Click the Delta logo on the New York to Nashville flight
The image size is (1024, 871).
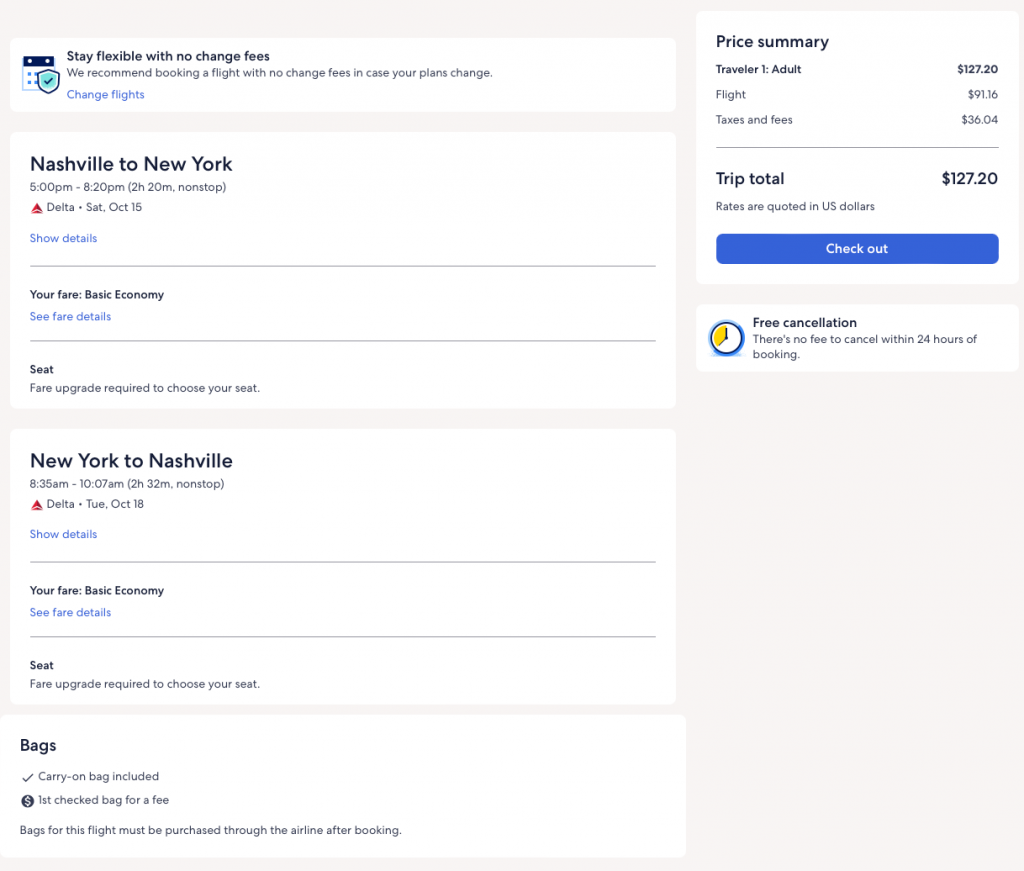[37, 505]
